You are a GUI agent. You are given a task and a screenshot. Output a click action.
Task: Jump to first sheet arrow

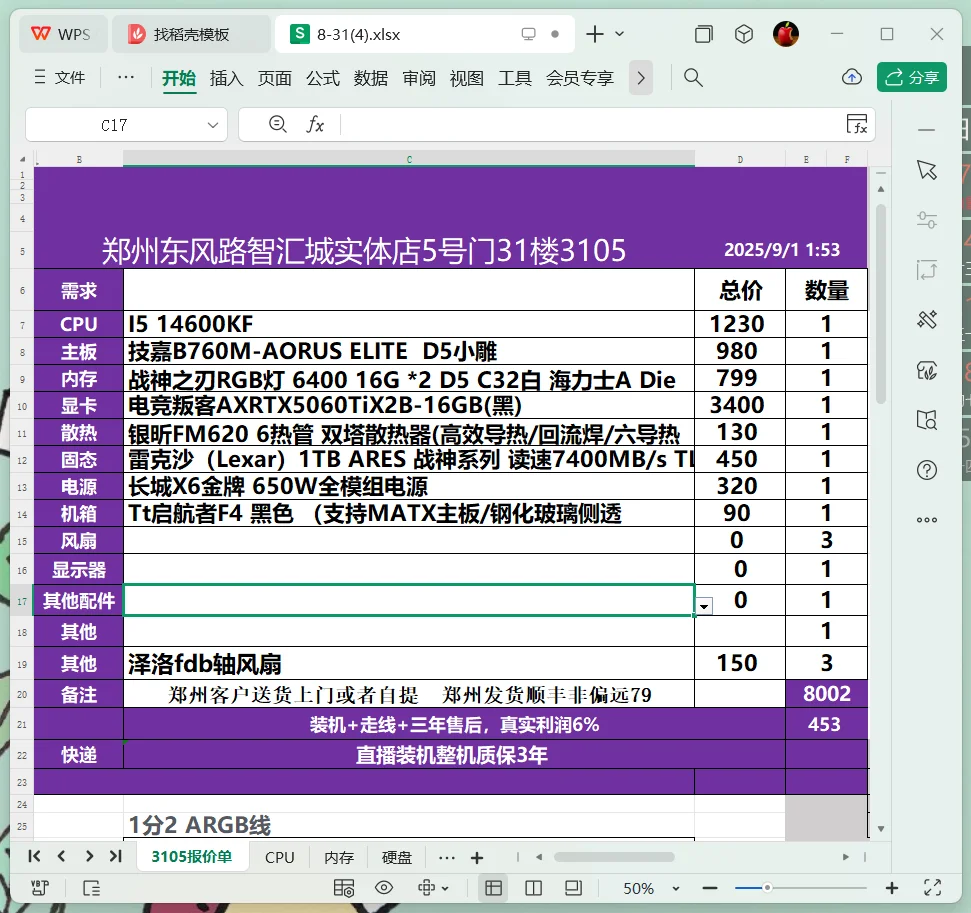point(34,856)
